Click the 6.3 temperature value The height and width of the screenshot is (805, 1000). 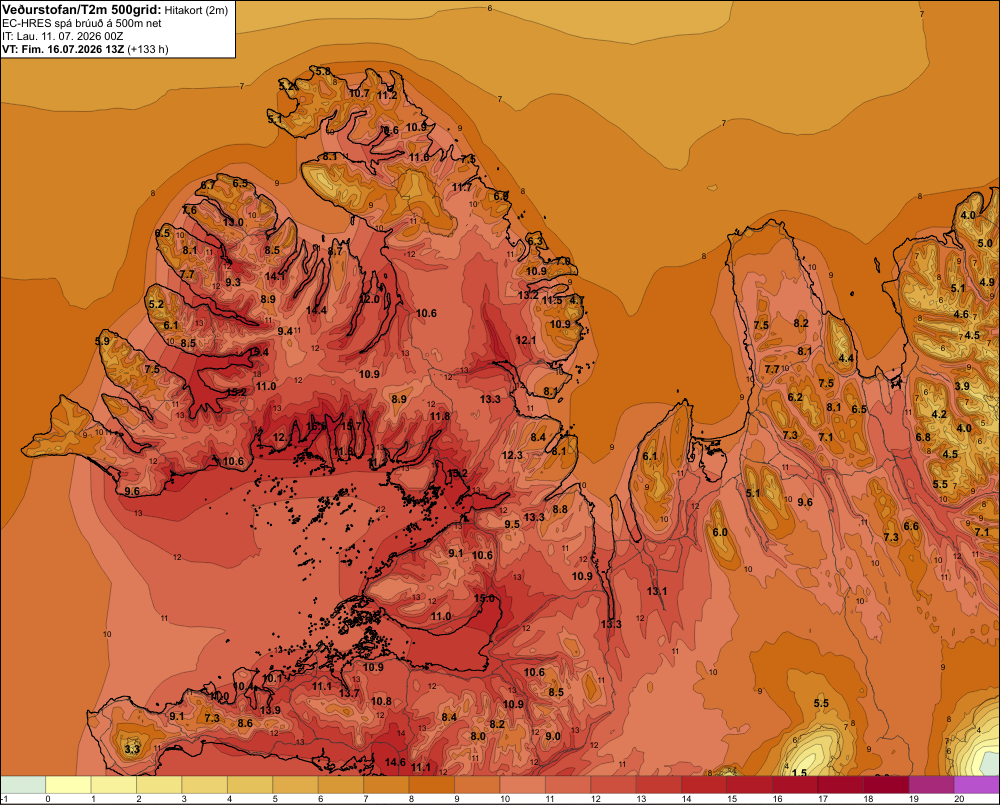(x=535, y=241)
